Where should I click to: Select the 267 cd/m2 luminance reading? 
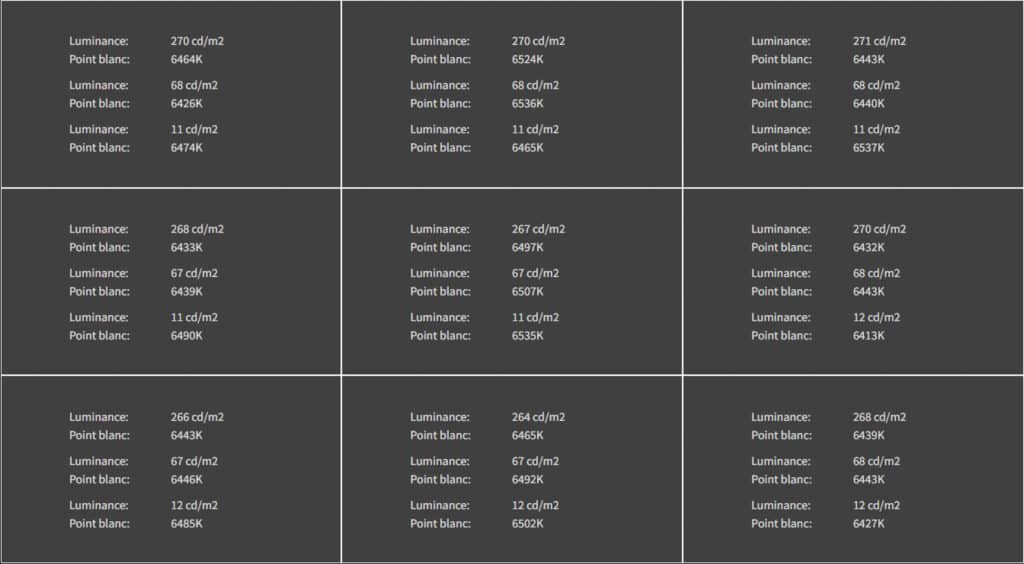[538, 229]
